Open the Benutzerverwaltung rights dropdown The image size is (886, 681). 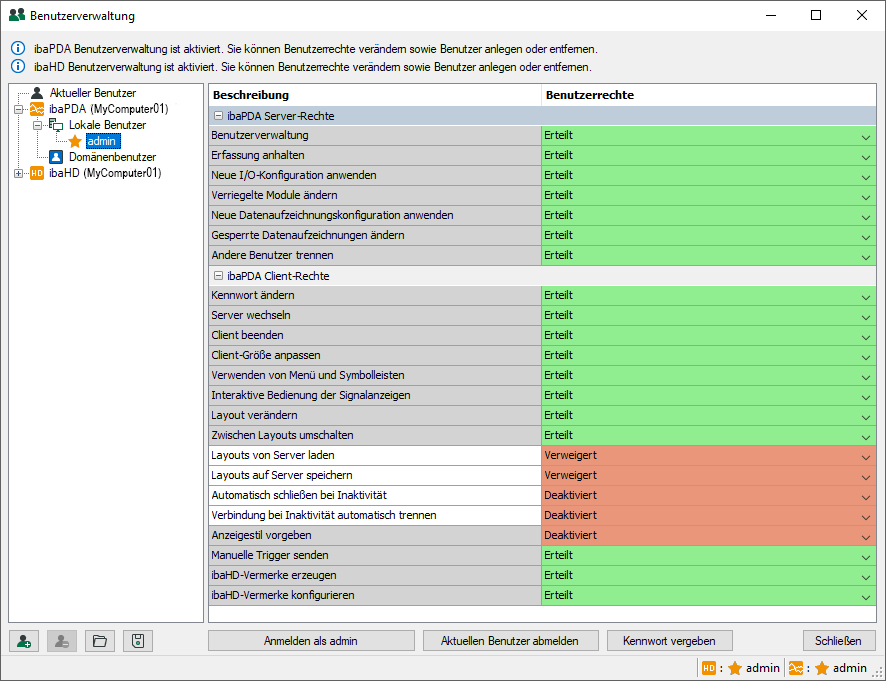(865, 136)
